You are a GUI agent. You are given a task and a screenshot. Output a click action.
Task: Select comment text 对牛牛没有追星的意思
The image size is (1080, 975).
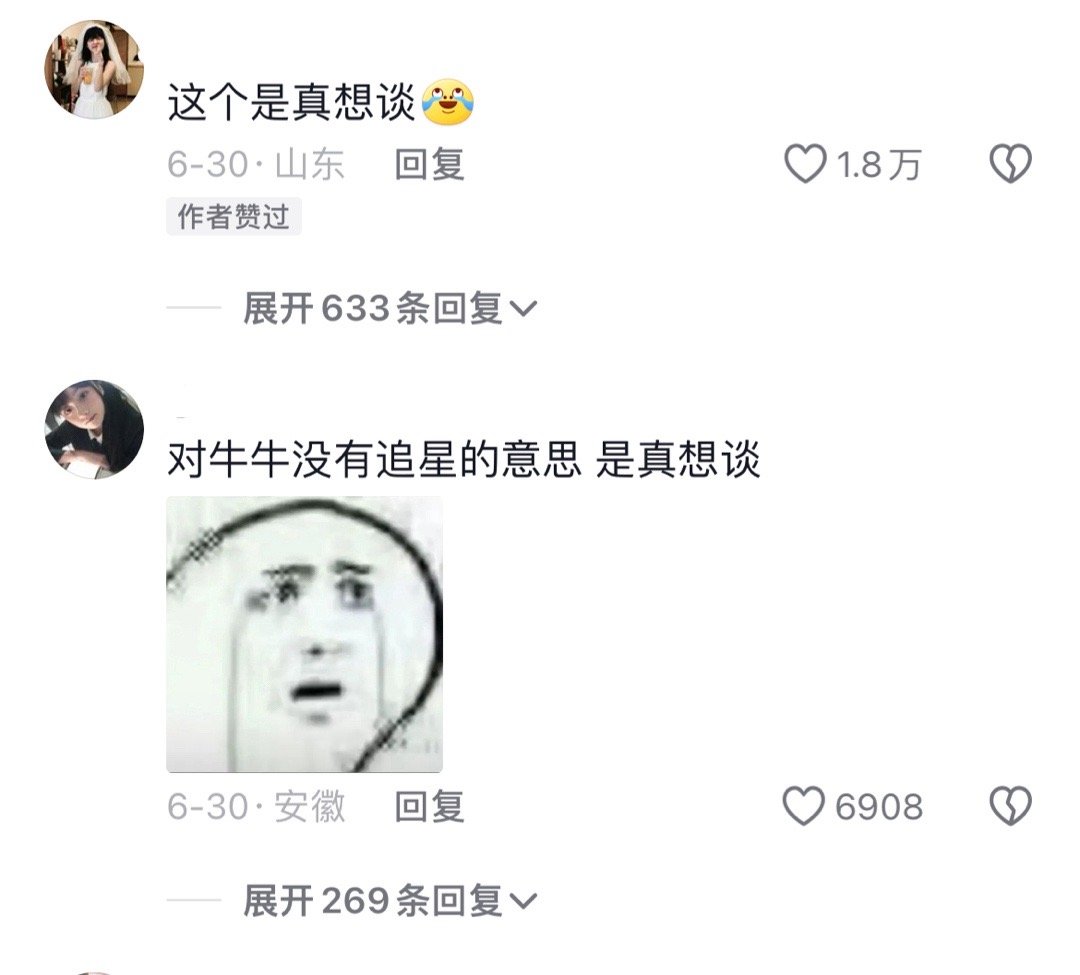pyautogui.click(x=375, y=459)
